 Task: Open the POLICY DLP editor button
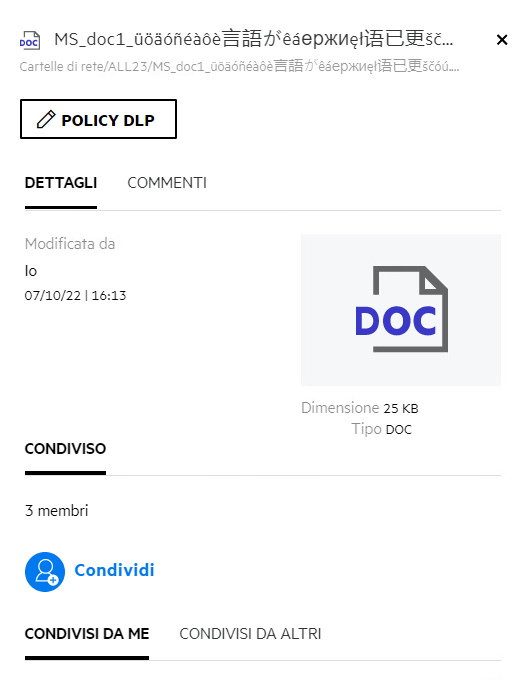tap(98, 119)
